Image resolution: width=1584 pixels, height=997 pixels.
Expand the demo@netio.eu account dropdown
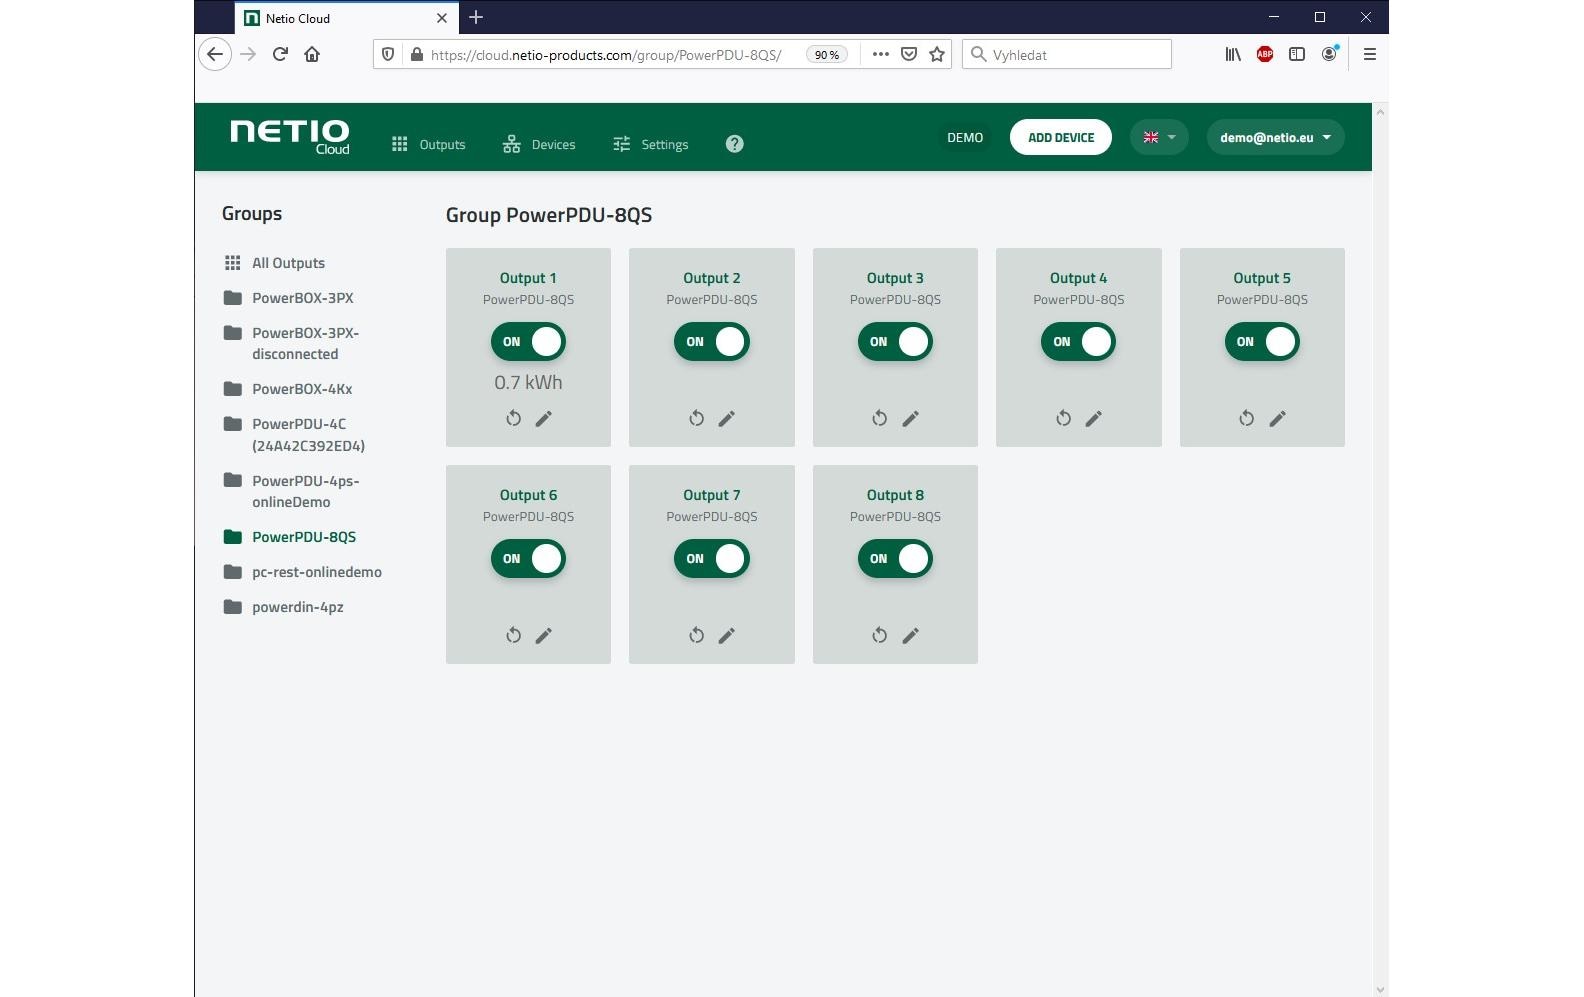1275,138
